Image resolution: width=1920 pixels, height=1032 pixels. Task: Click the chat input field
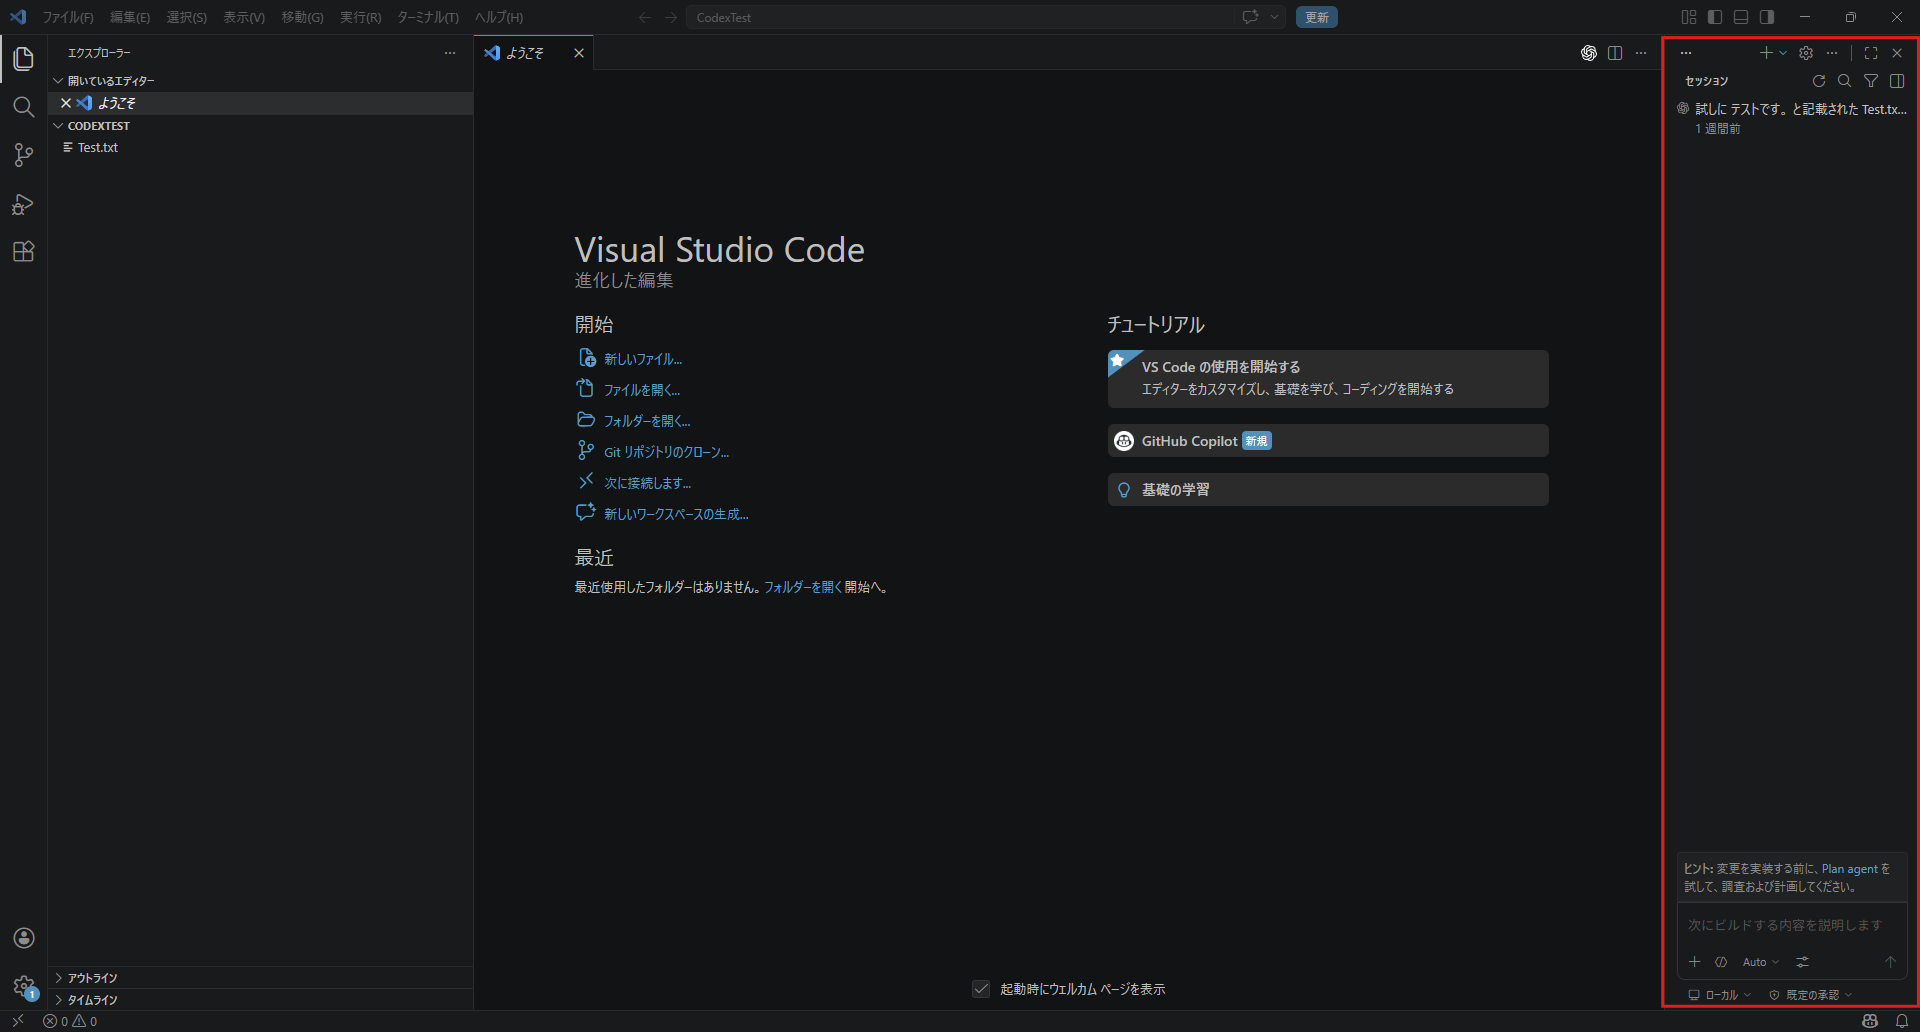click(x=1785, y=925)
